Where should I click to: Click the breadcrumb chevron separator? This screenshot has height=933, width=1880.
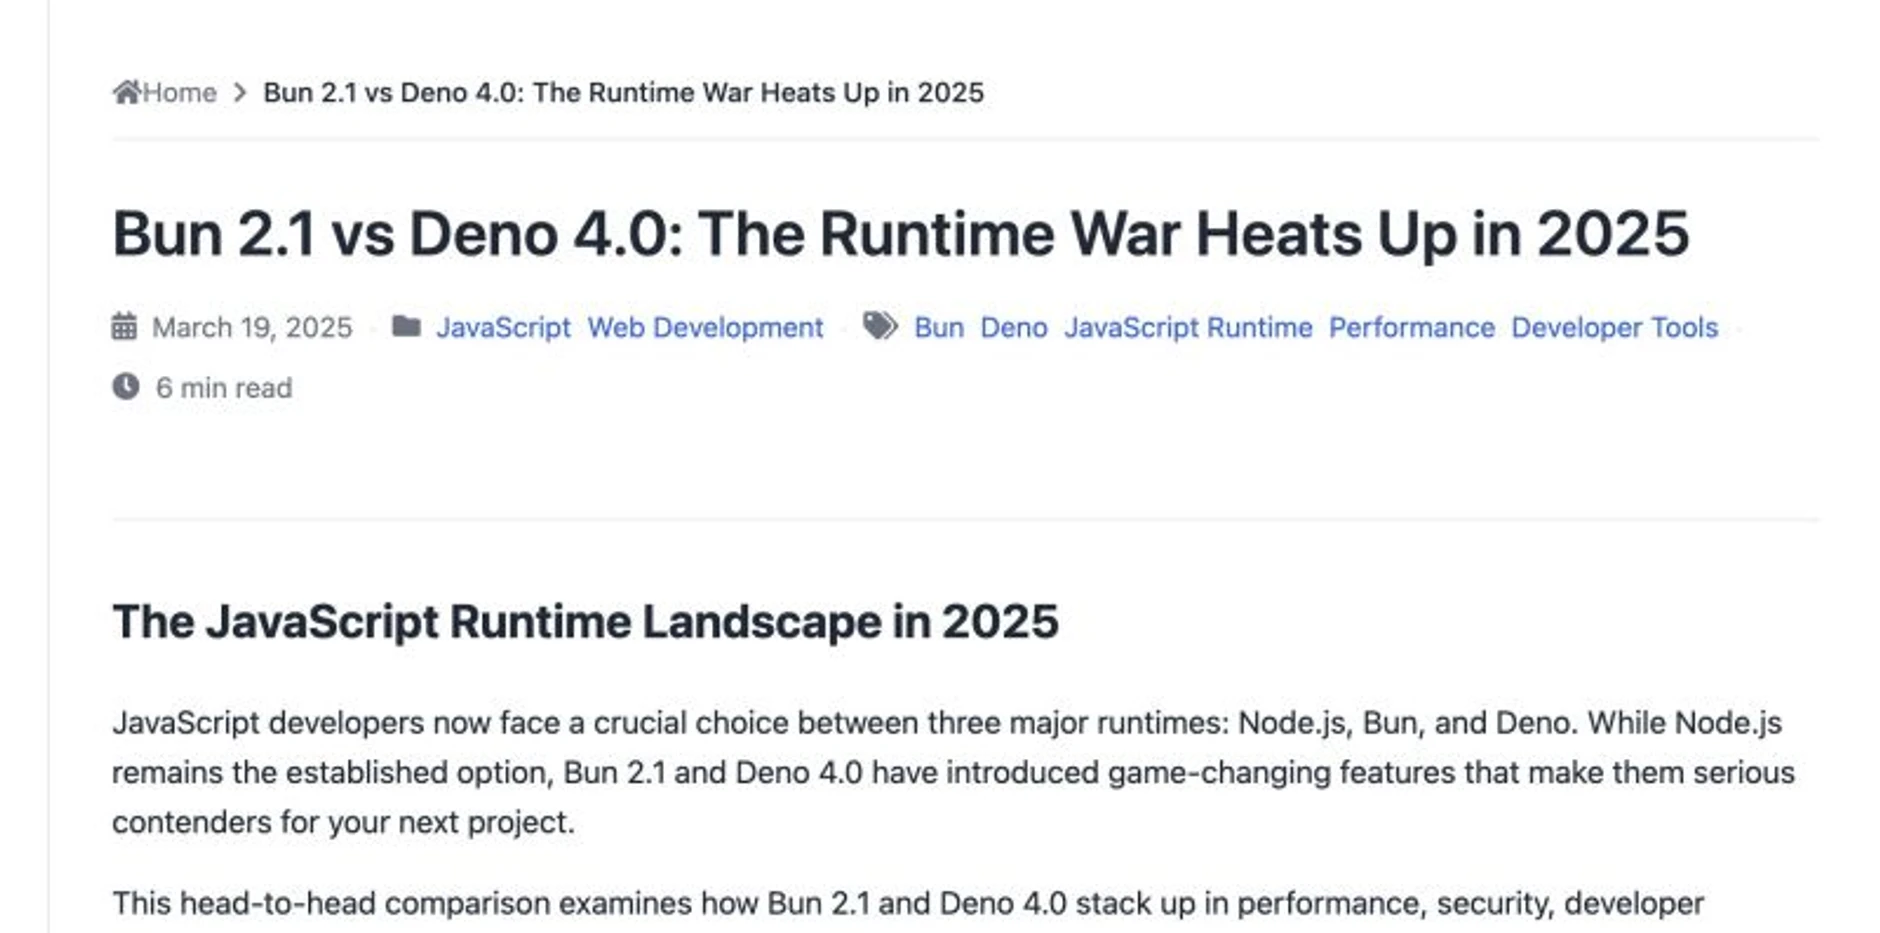coord(240,93)
